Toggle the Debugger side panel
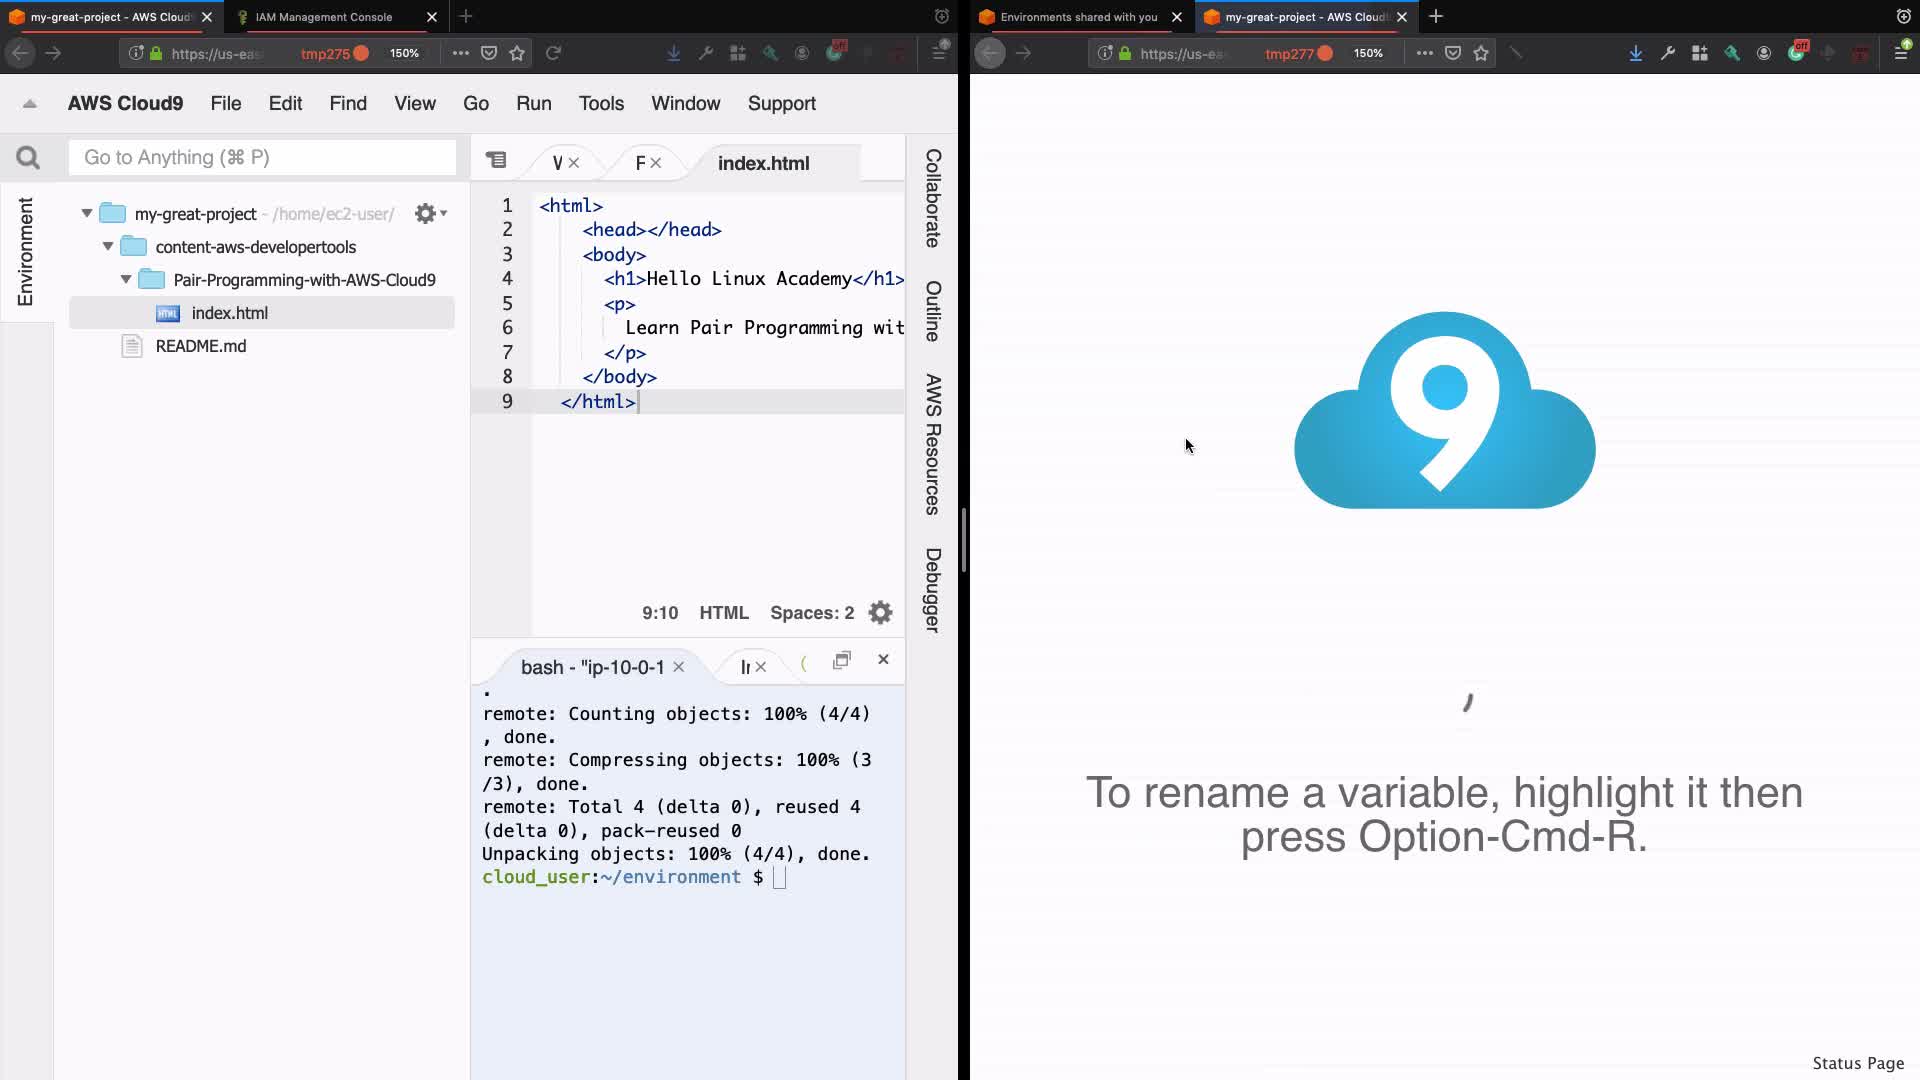The height and width of the screenshot is (1080, 1920). [x=932, y=590]
